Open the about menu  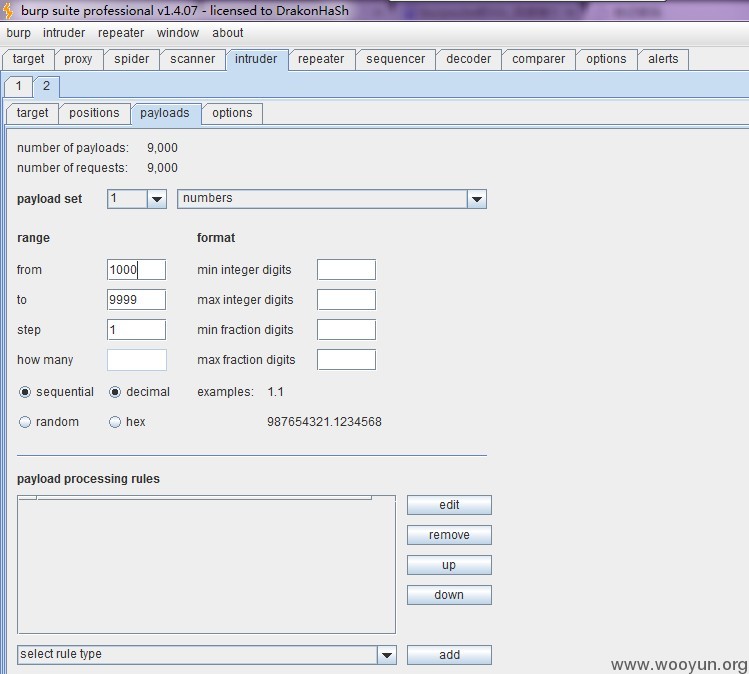point(228,33)
